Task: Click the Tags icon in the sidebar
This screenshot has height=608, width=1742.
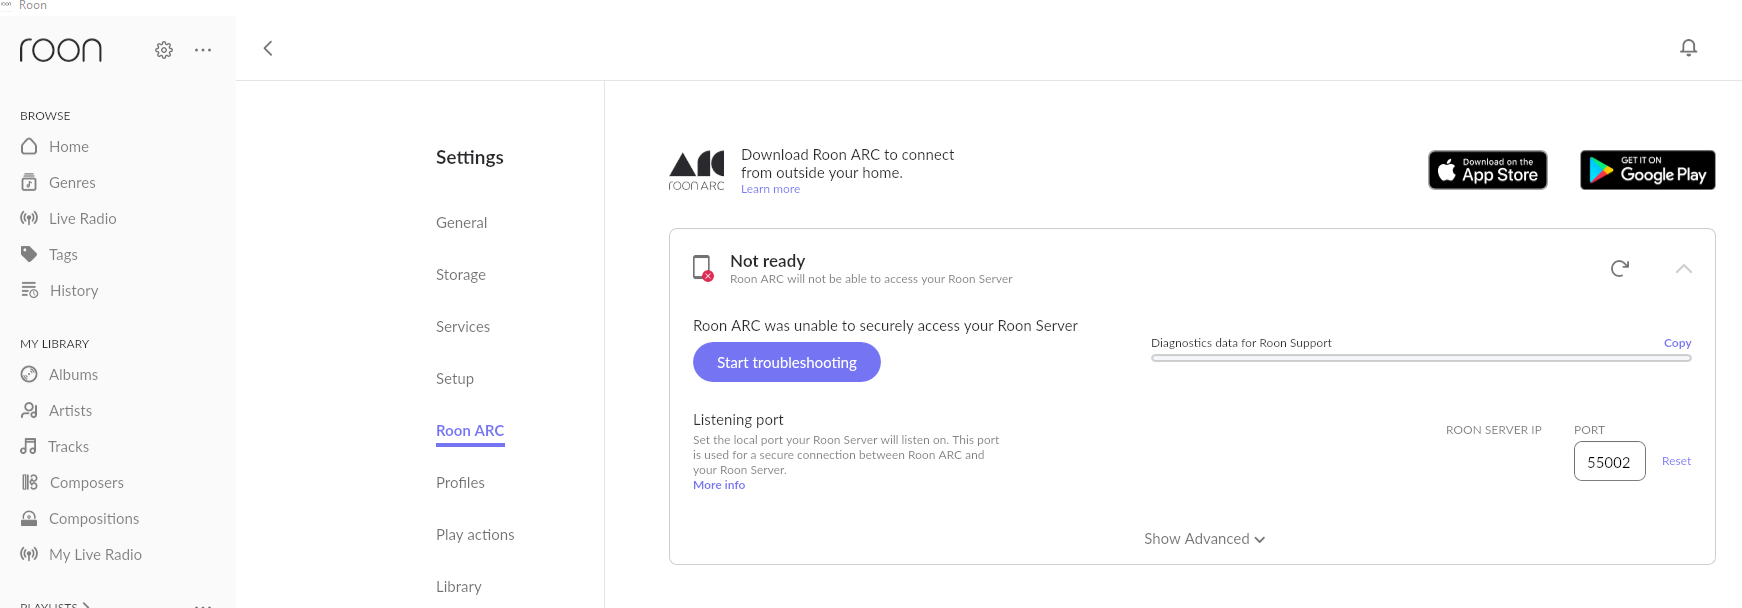Action: coord(30,254)
